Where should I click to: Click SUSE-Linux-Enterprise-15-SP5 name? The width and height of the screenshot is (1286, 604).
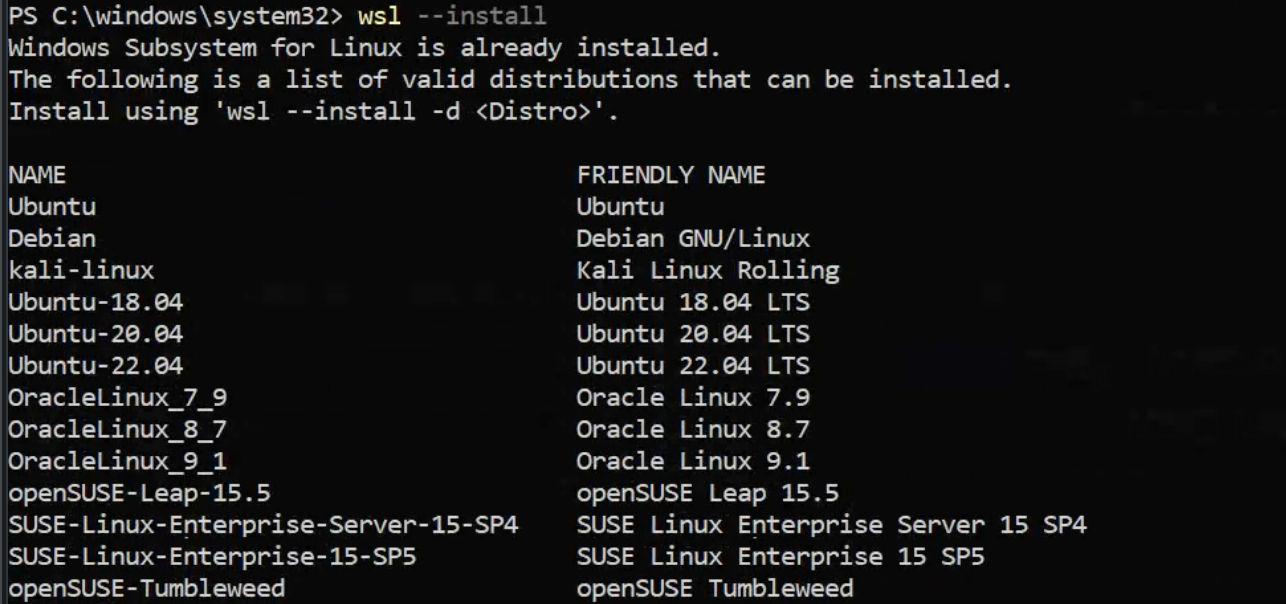point(212,556)
